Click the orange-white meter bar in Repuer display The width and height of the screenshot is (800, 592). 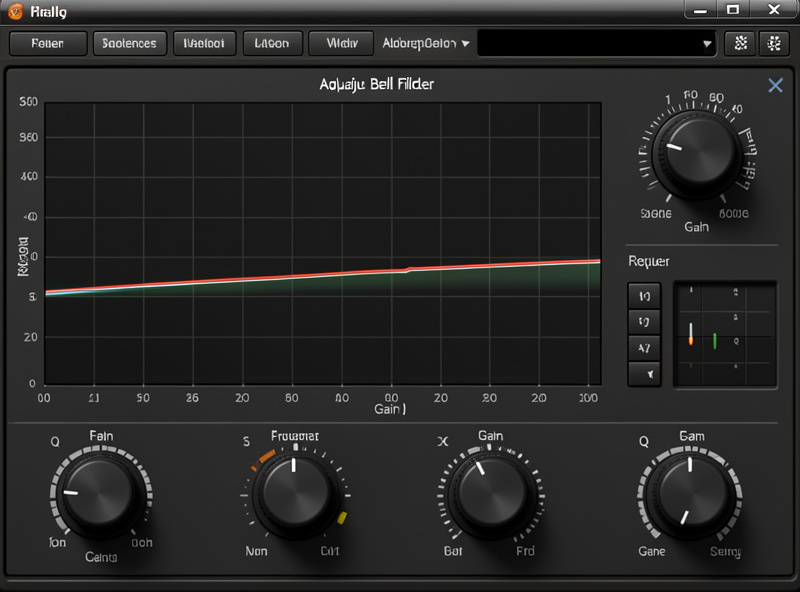(x=691, y=334)
